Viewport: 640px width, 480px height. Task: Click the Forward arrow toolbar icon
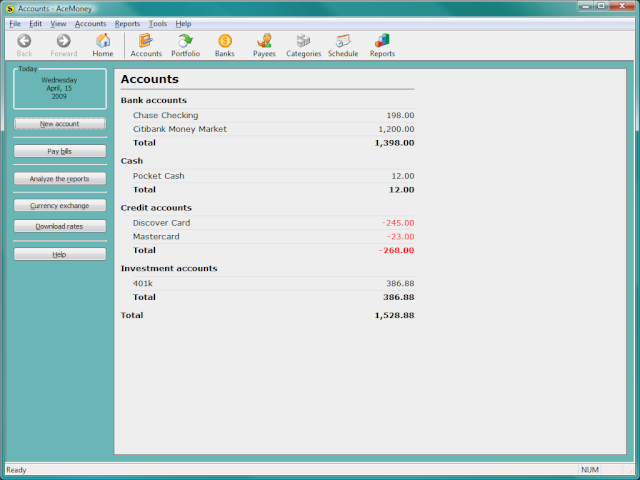pyautogui.click(x=63, y=41)
